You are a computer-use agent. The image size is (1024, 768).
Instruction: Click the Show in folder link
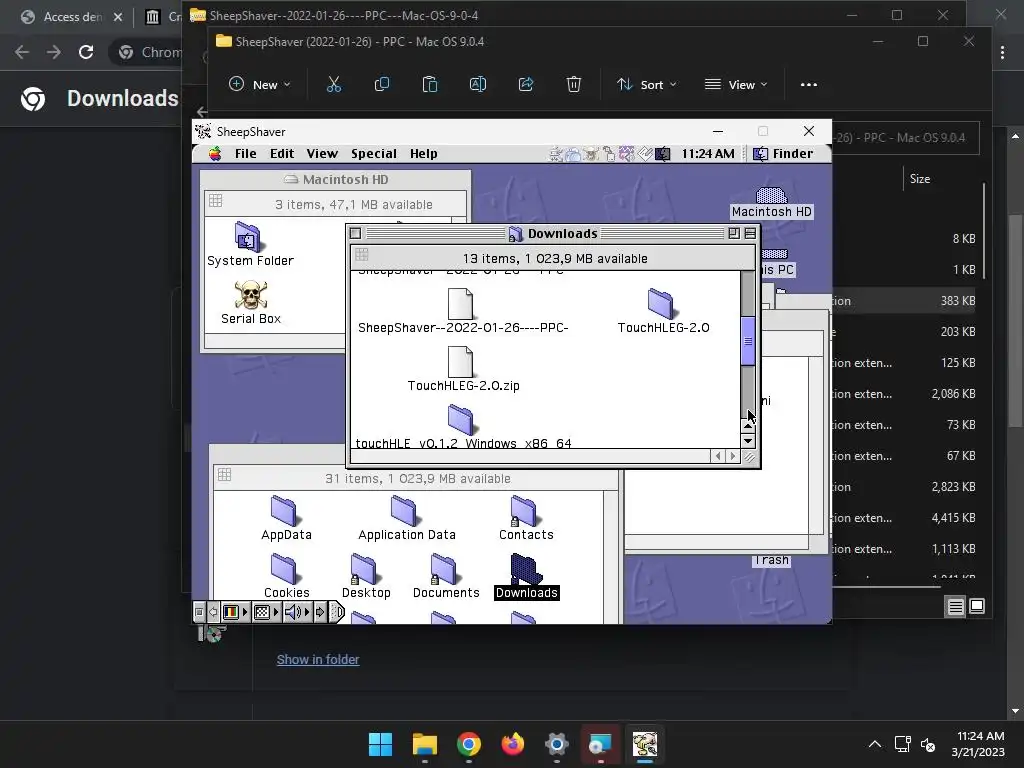click(x=318, y=660)
